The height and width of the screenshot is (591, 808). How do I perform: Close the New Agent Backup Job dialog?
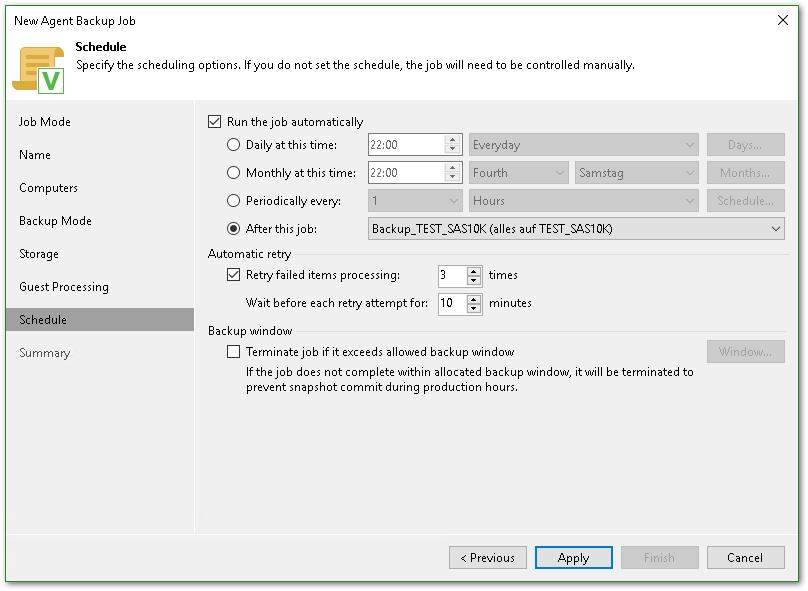coord(781,20)
